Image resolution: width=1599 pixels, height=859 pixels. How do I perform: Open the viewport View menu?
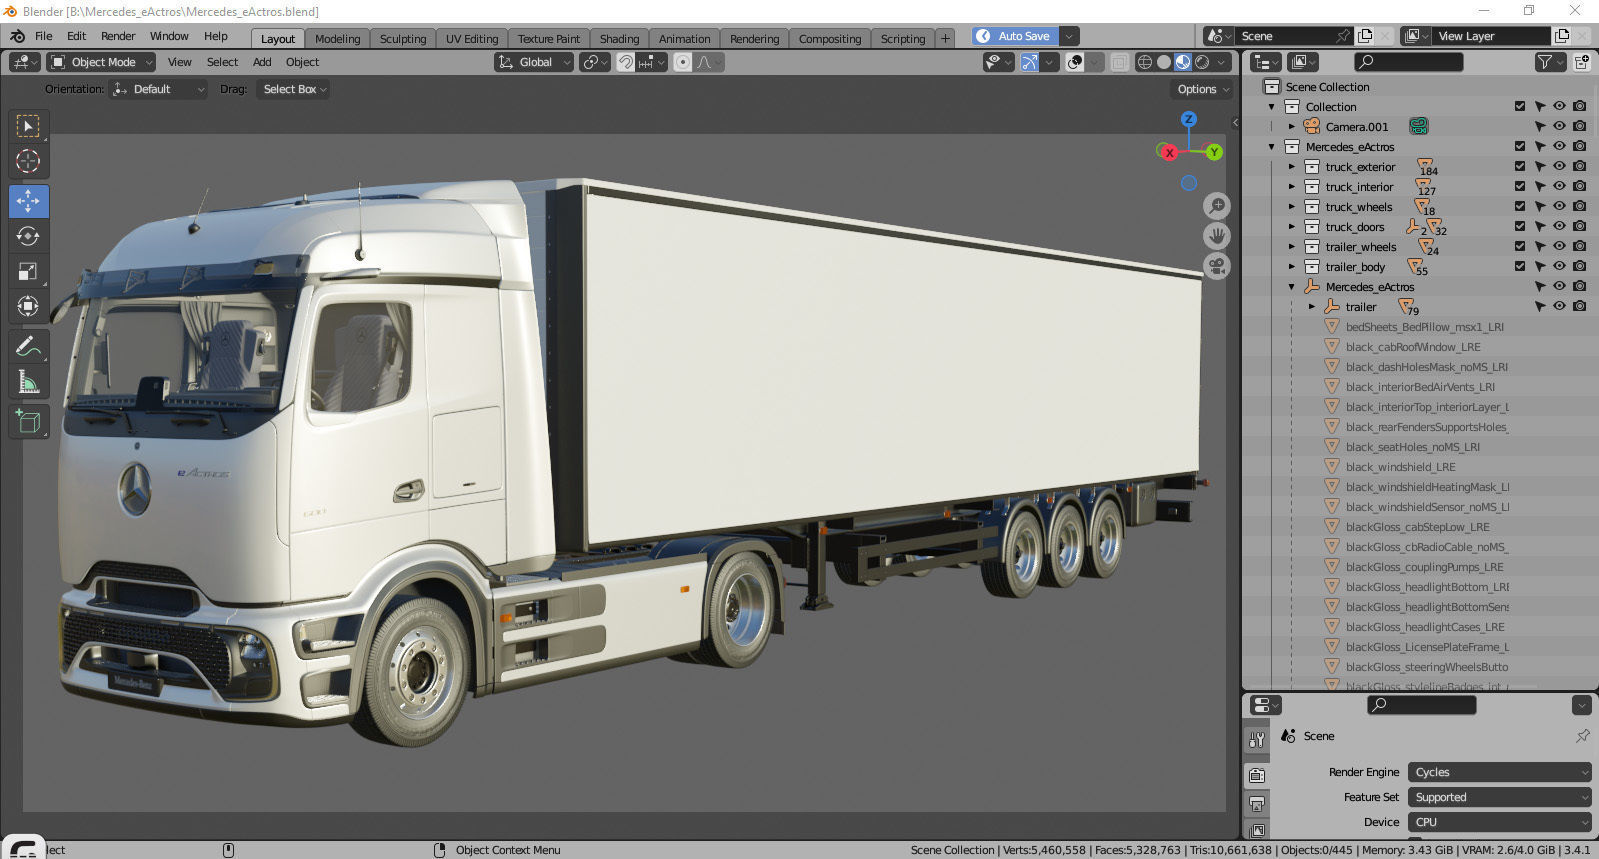point(180,62)
